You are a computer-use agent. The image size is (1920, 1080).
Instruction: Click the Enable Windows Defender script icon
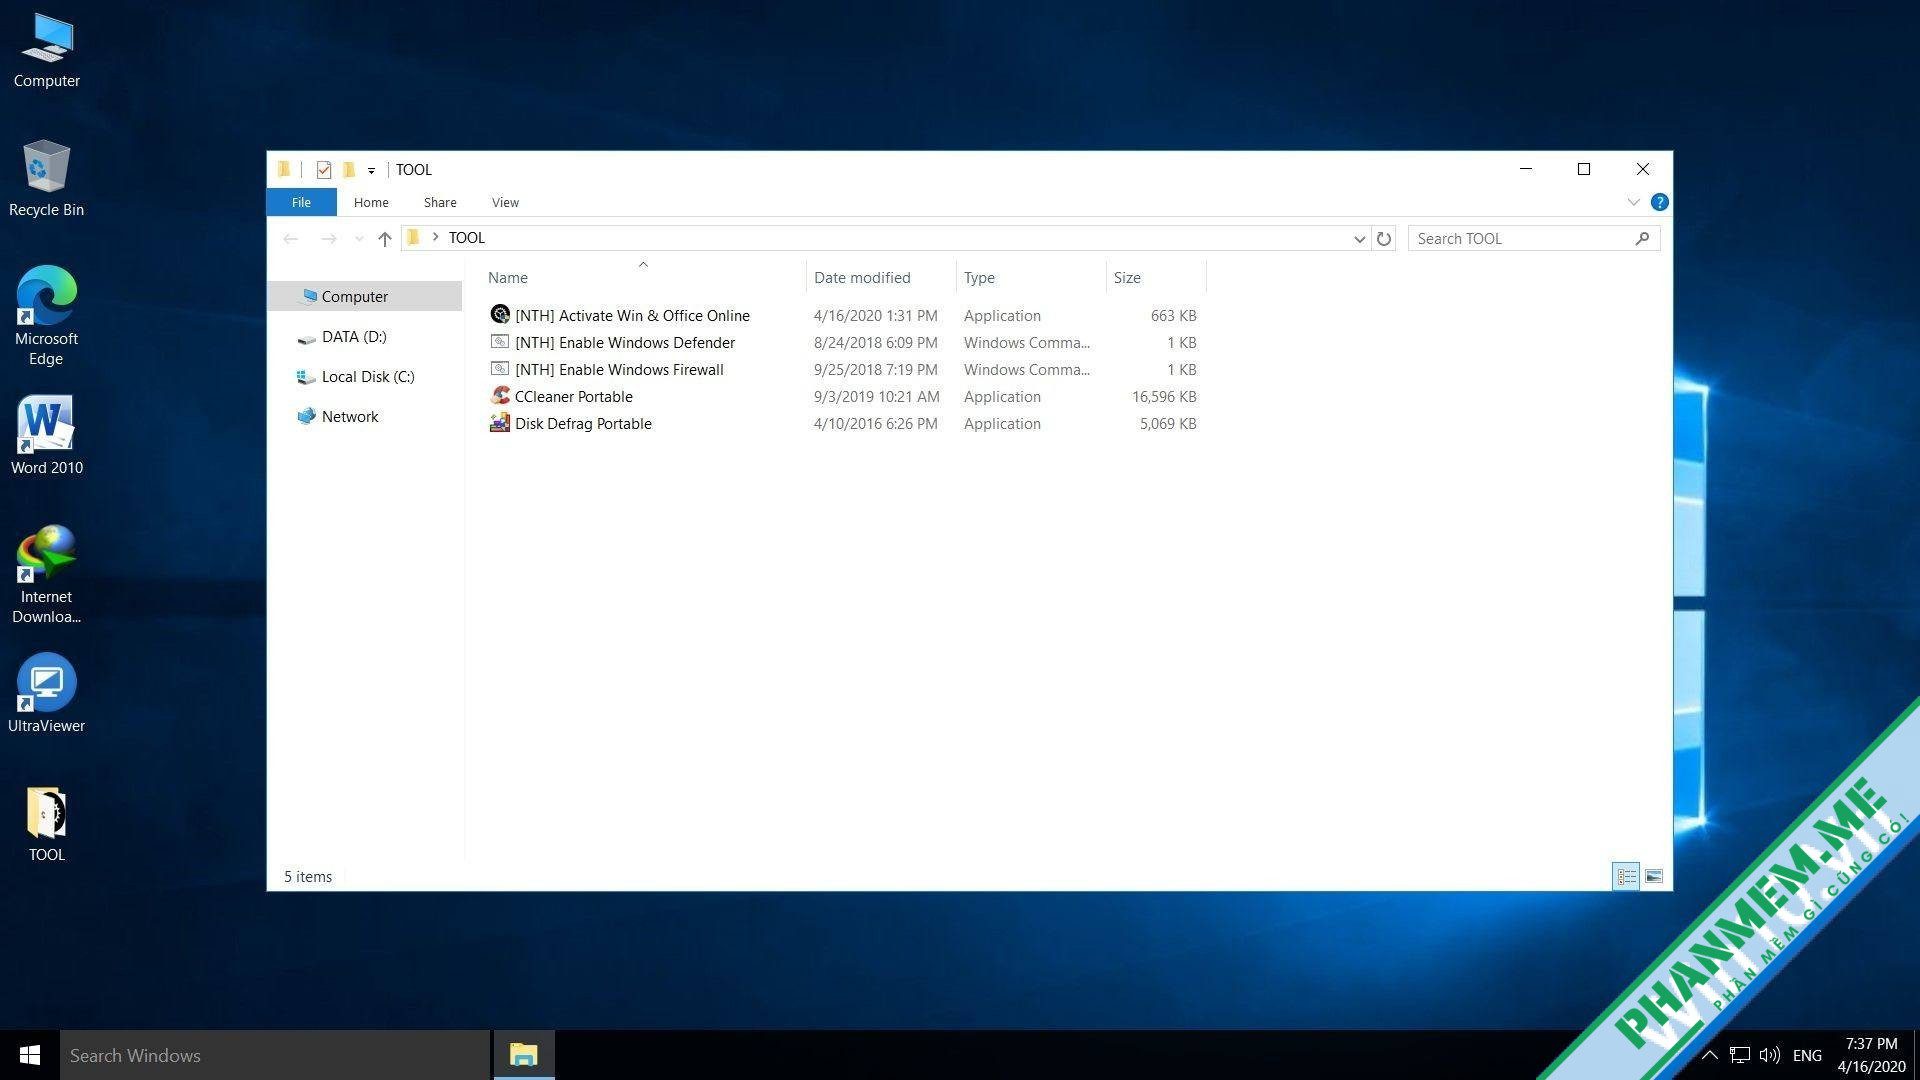tap(499, 342)
